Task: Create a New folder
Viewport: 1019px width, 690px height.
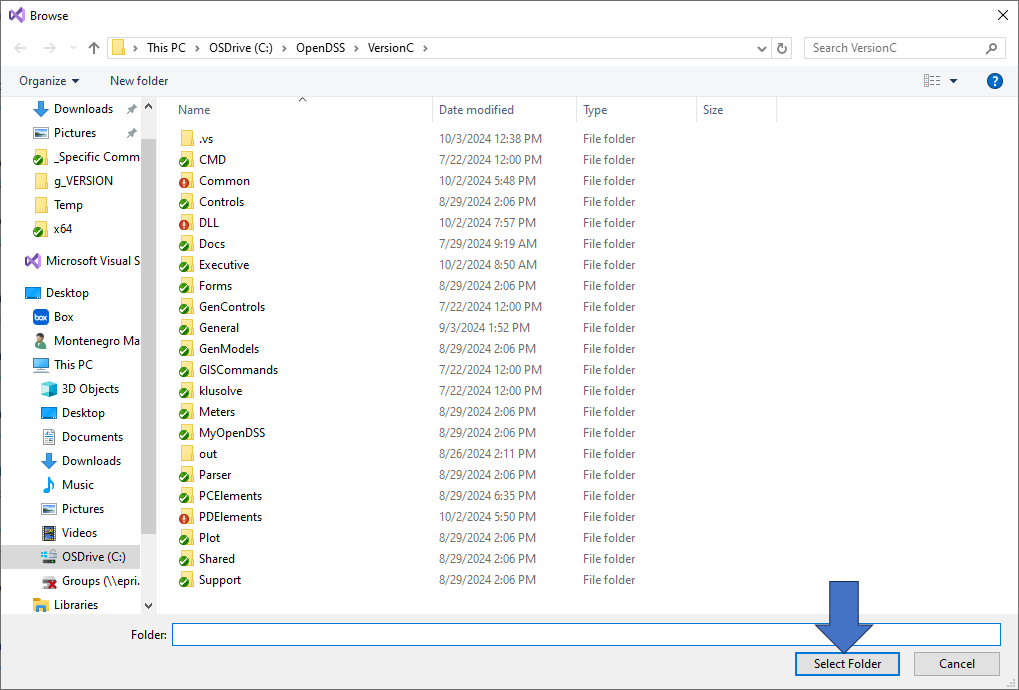Action: pos(138,81)
